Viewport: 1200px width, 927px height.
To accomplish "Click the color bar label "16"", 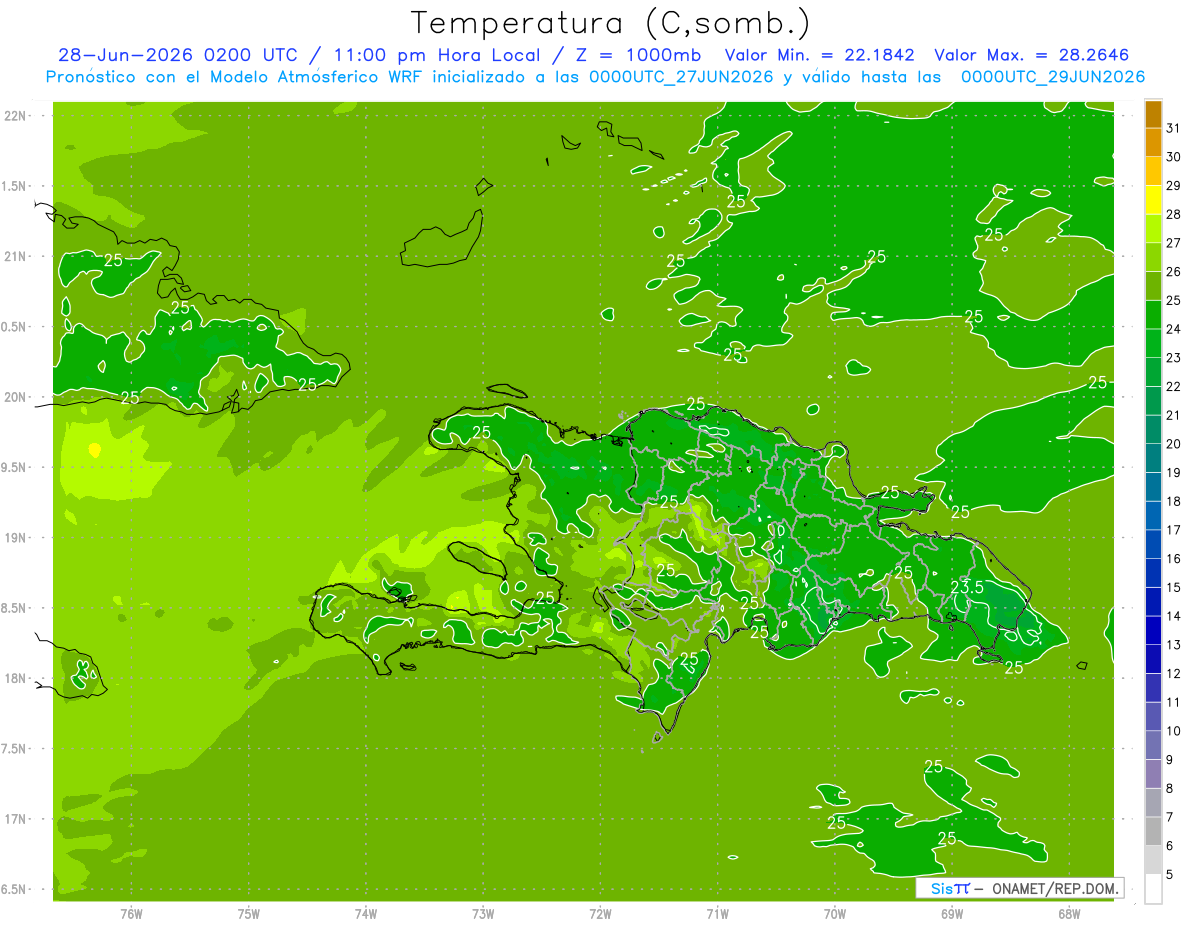I will coord(1173,559).
